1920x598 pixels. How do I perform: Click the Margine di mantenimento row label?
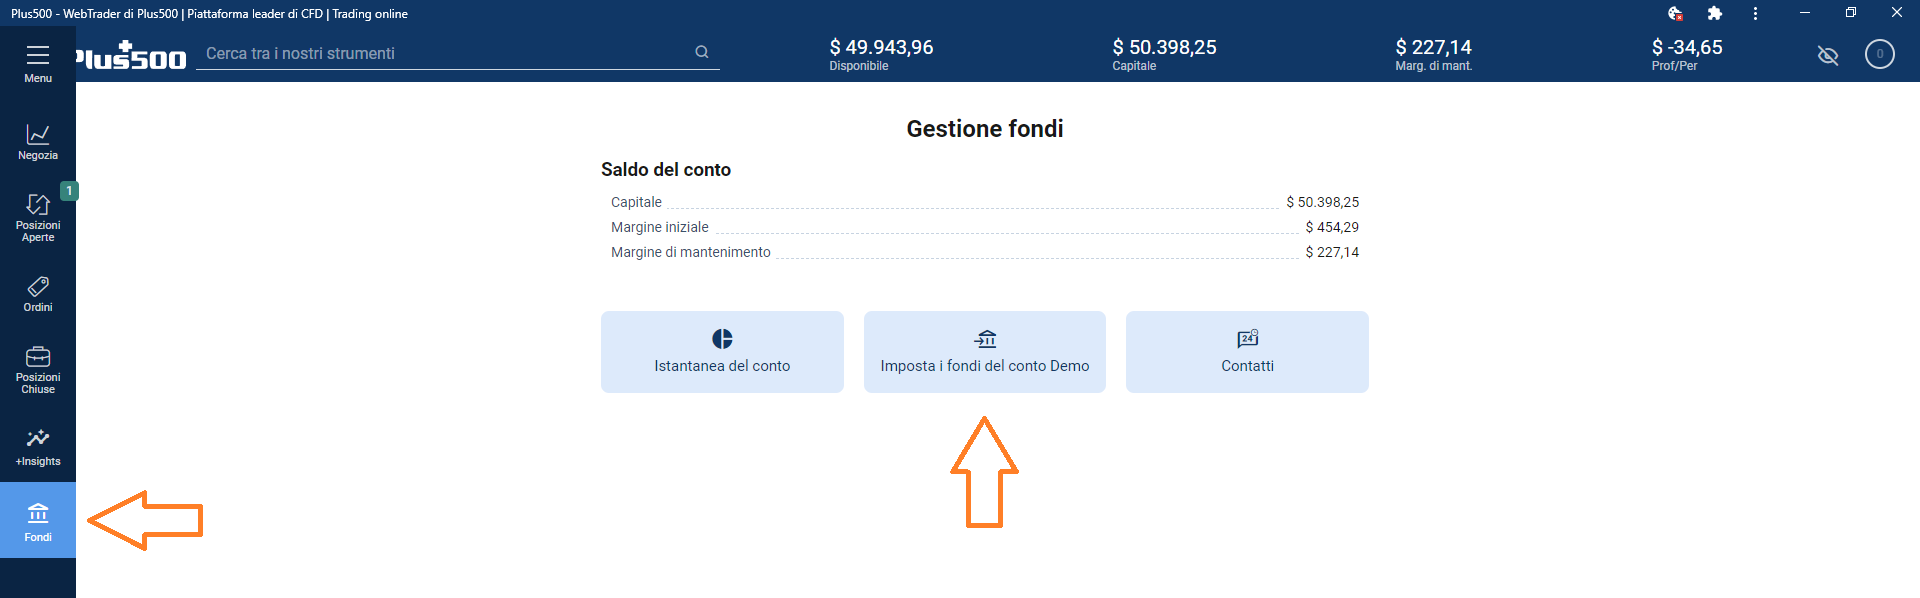[x=691, y=252]
